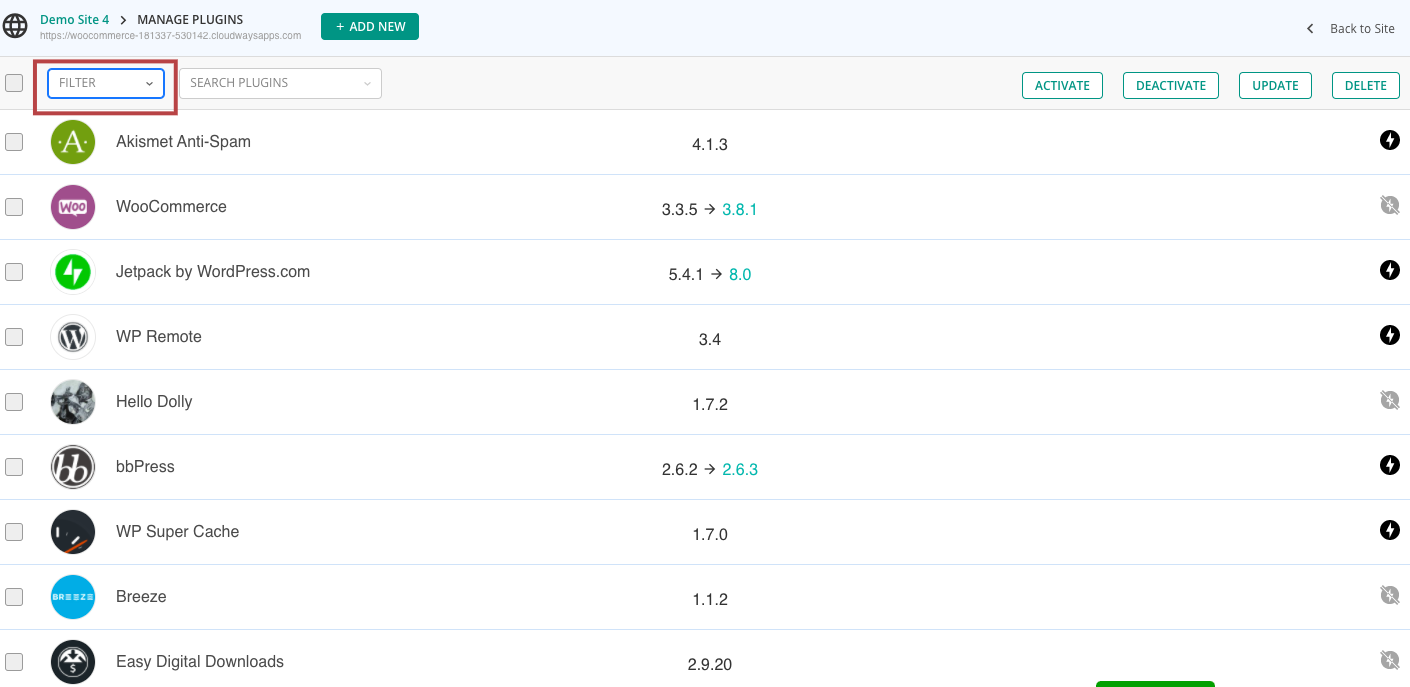Click Akismet version 4.1.3
The height and width of the screenshot is (687, 1410).
(x=710, y=145)
